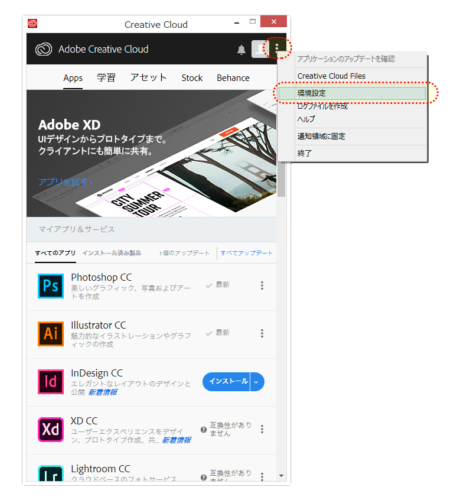454x500 pixels.
Task: Click the XD CC Xd app icon
Action: coord(51,429)
